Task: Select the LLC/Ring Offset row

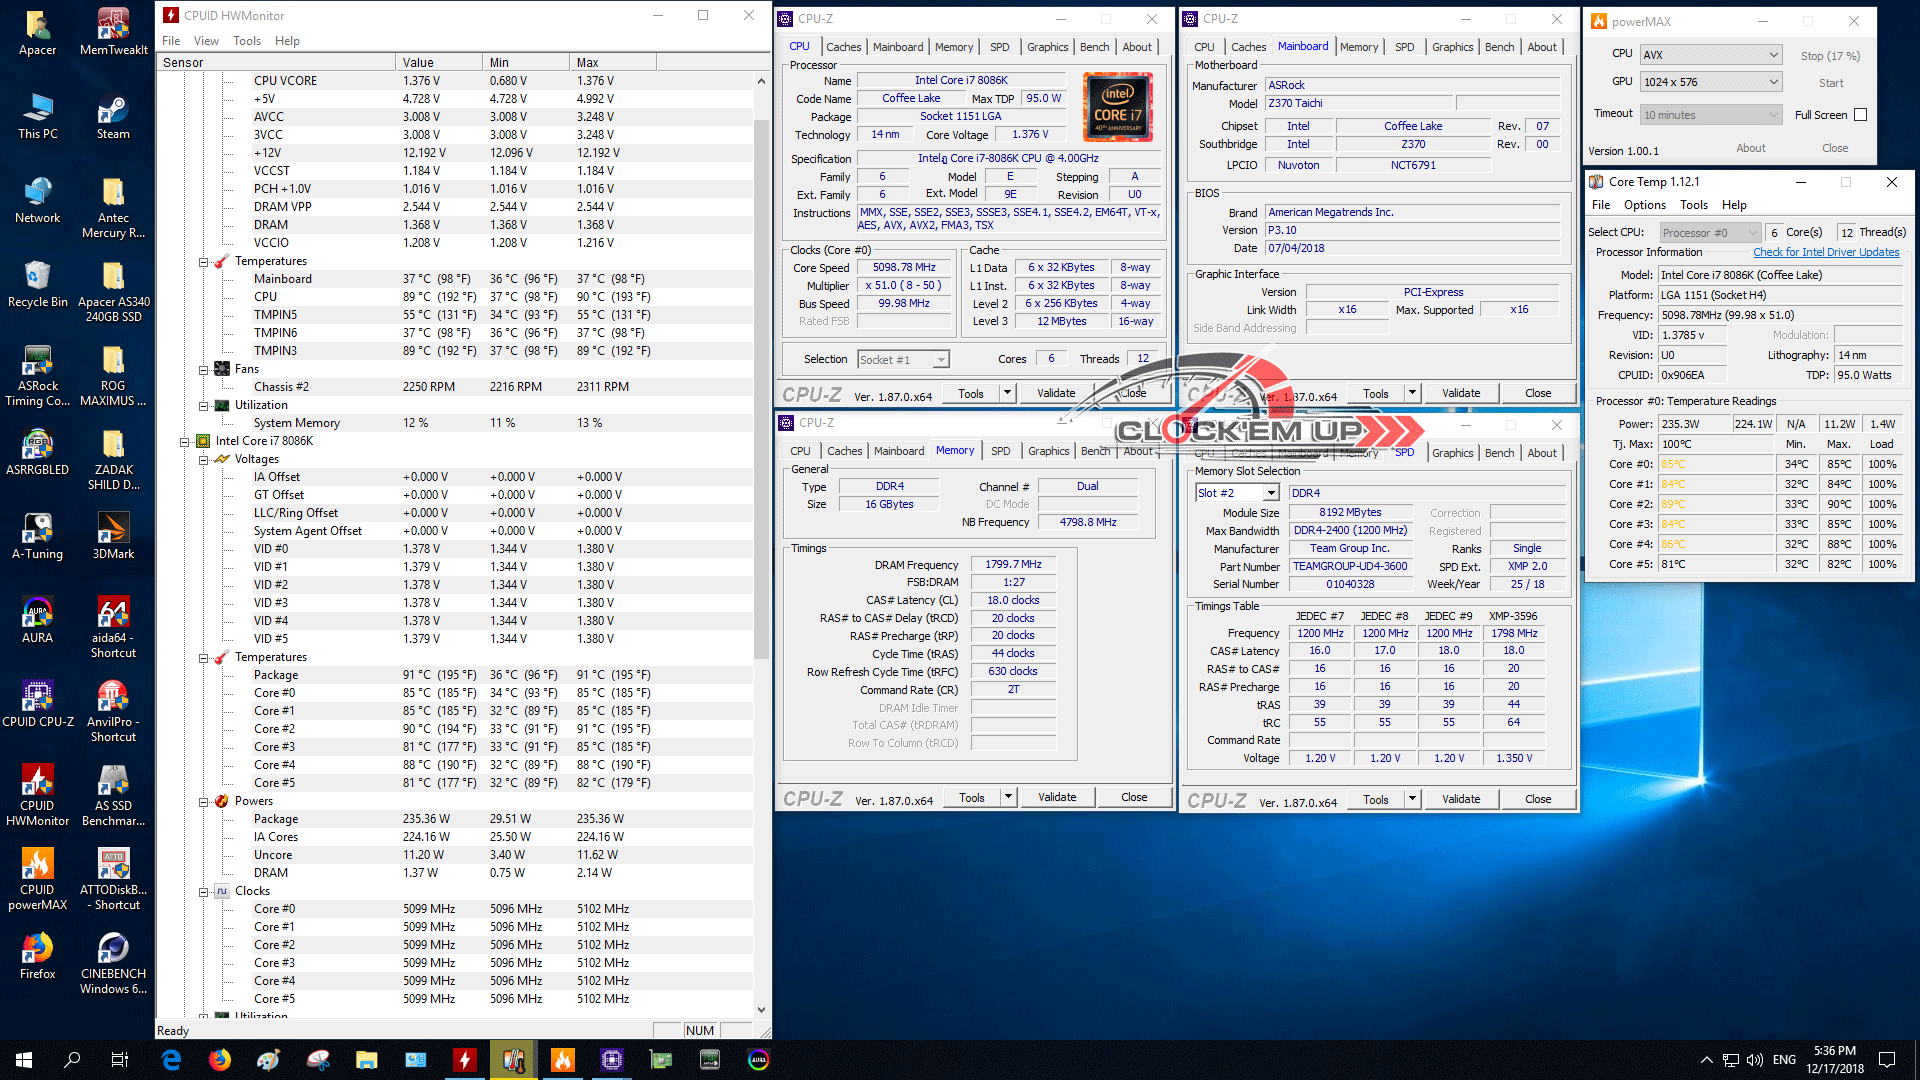Action: pos(455,513)
